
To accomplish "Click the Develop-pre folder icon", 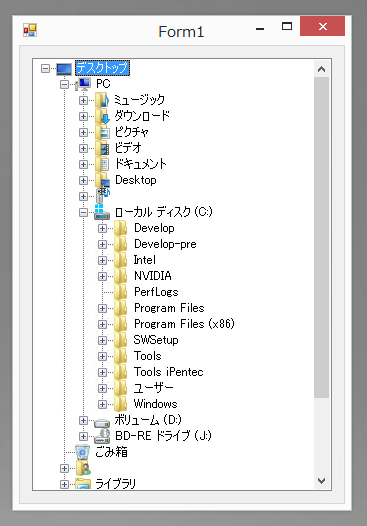I will [x=120, y=245].
